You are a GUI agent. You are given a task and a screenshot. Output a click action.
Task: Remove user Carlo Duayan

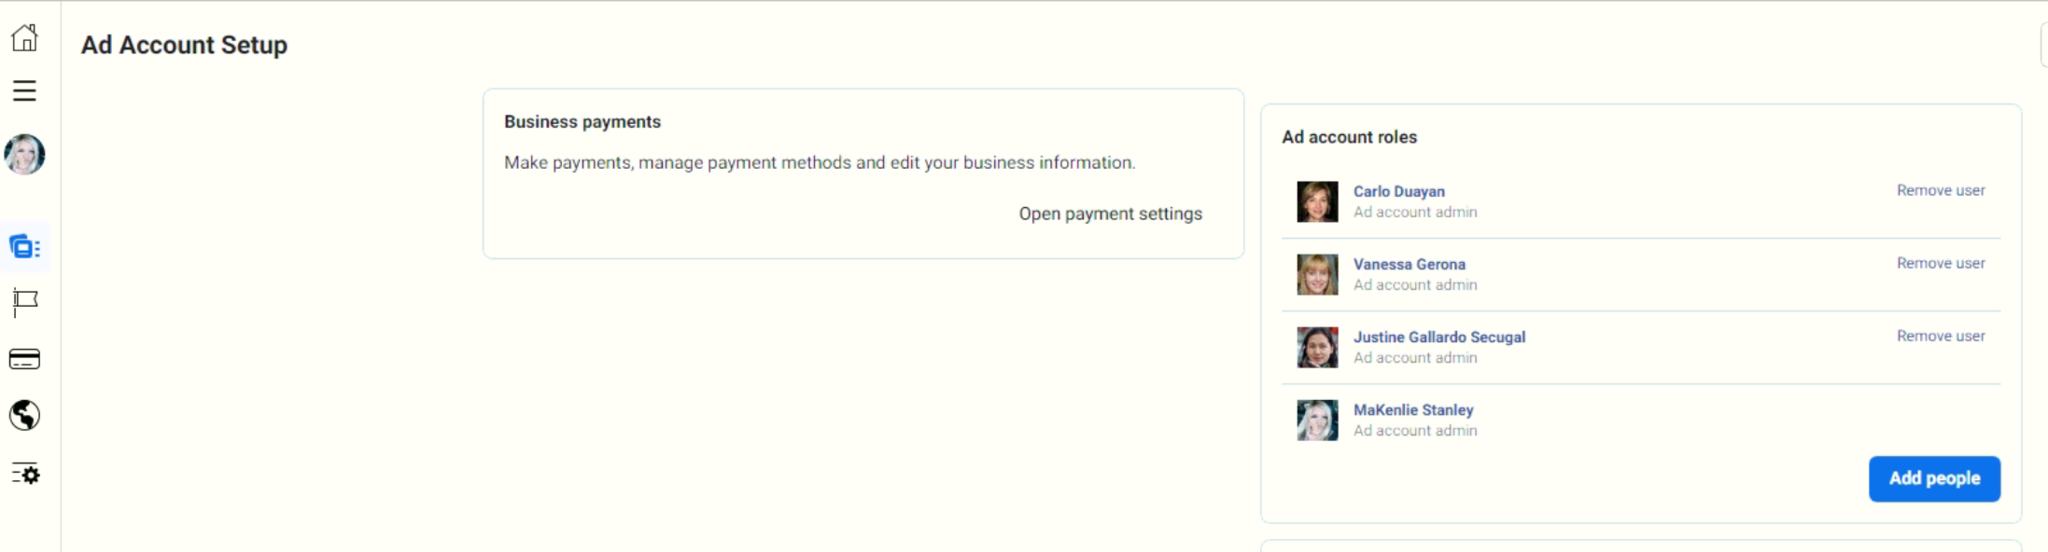point(1940,190)
